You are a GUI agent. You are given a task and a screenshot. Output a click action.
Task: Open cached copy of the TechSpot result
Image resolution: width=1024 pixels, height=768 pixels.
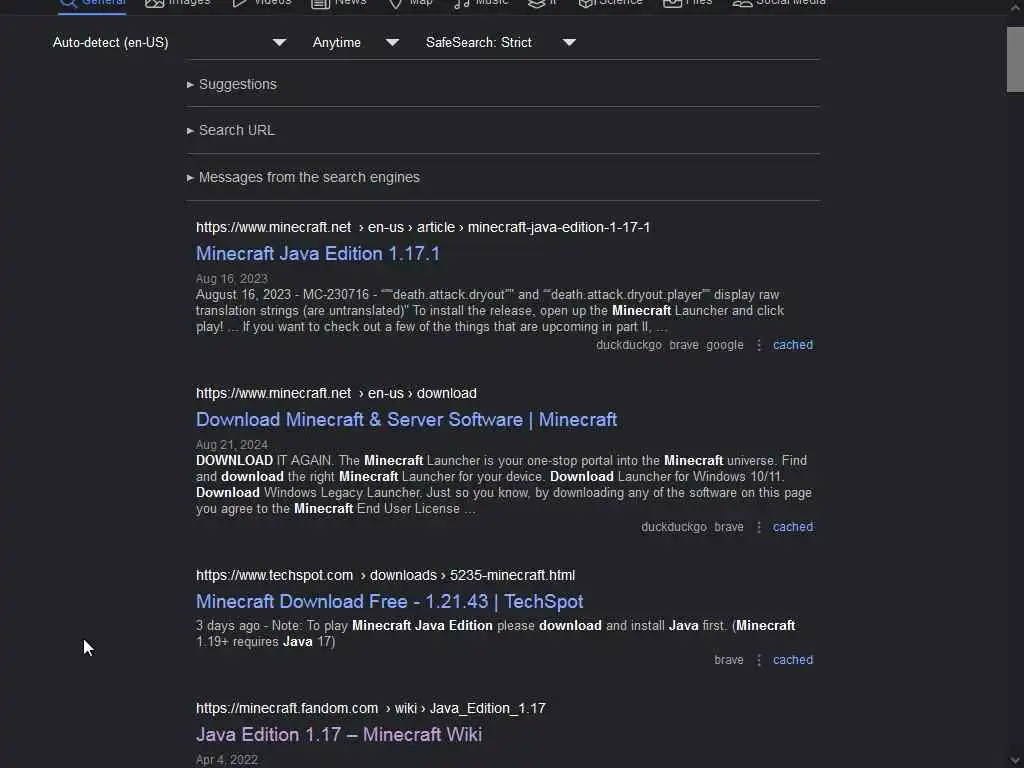793,660
